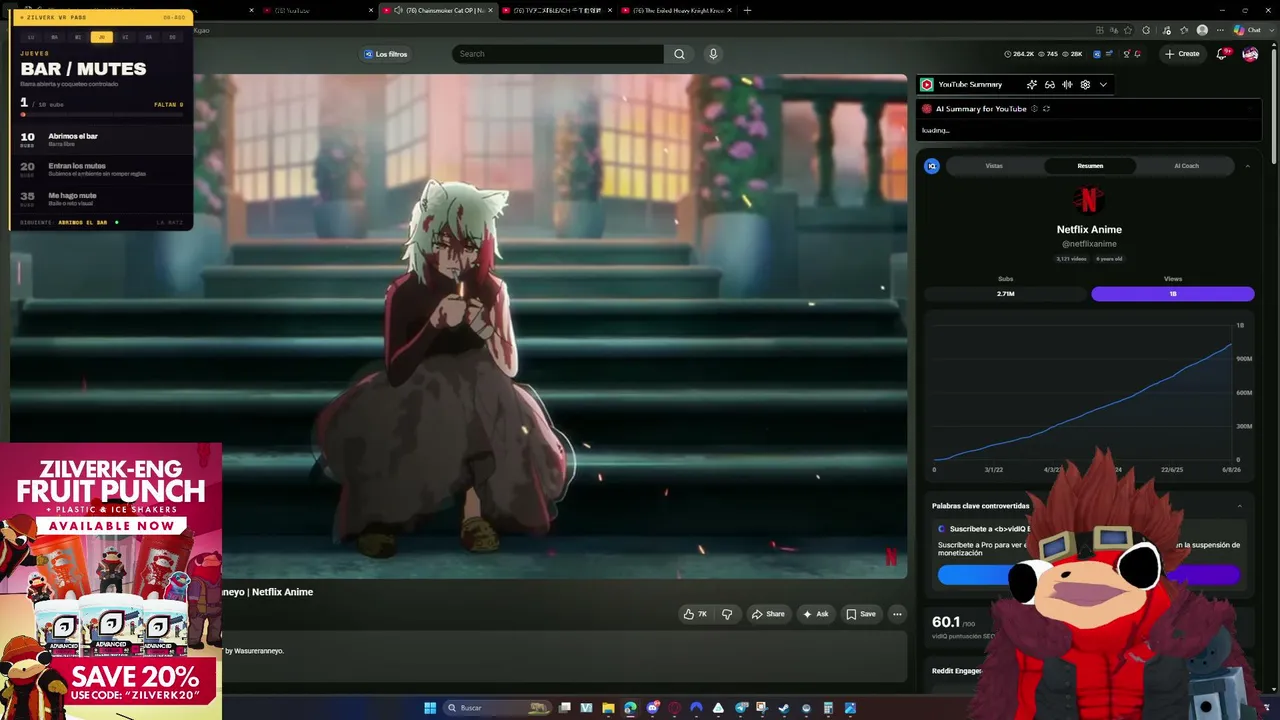Save the video to a playlist
Viewport: 1280px width, 720px height.
pos(861,614)
